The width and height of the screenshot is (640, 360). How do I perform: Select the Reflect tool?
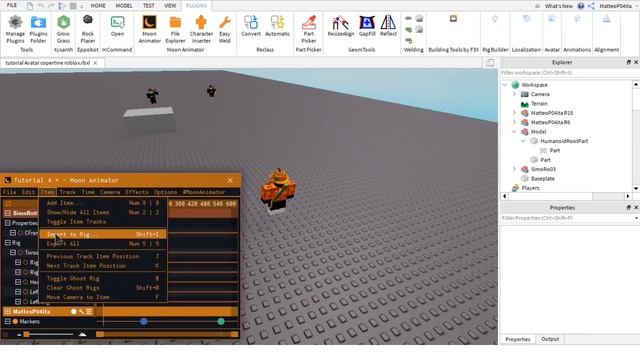tap(388, 26)
